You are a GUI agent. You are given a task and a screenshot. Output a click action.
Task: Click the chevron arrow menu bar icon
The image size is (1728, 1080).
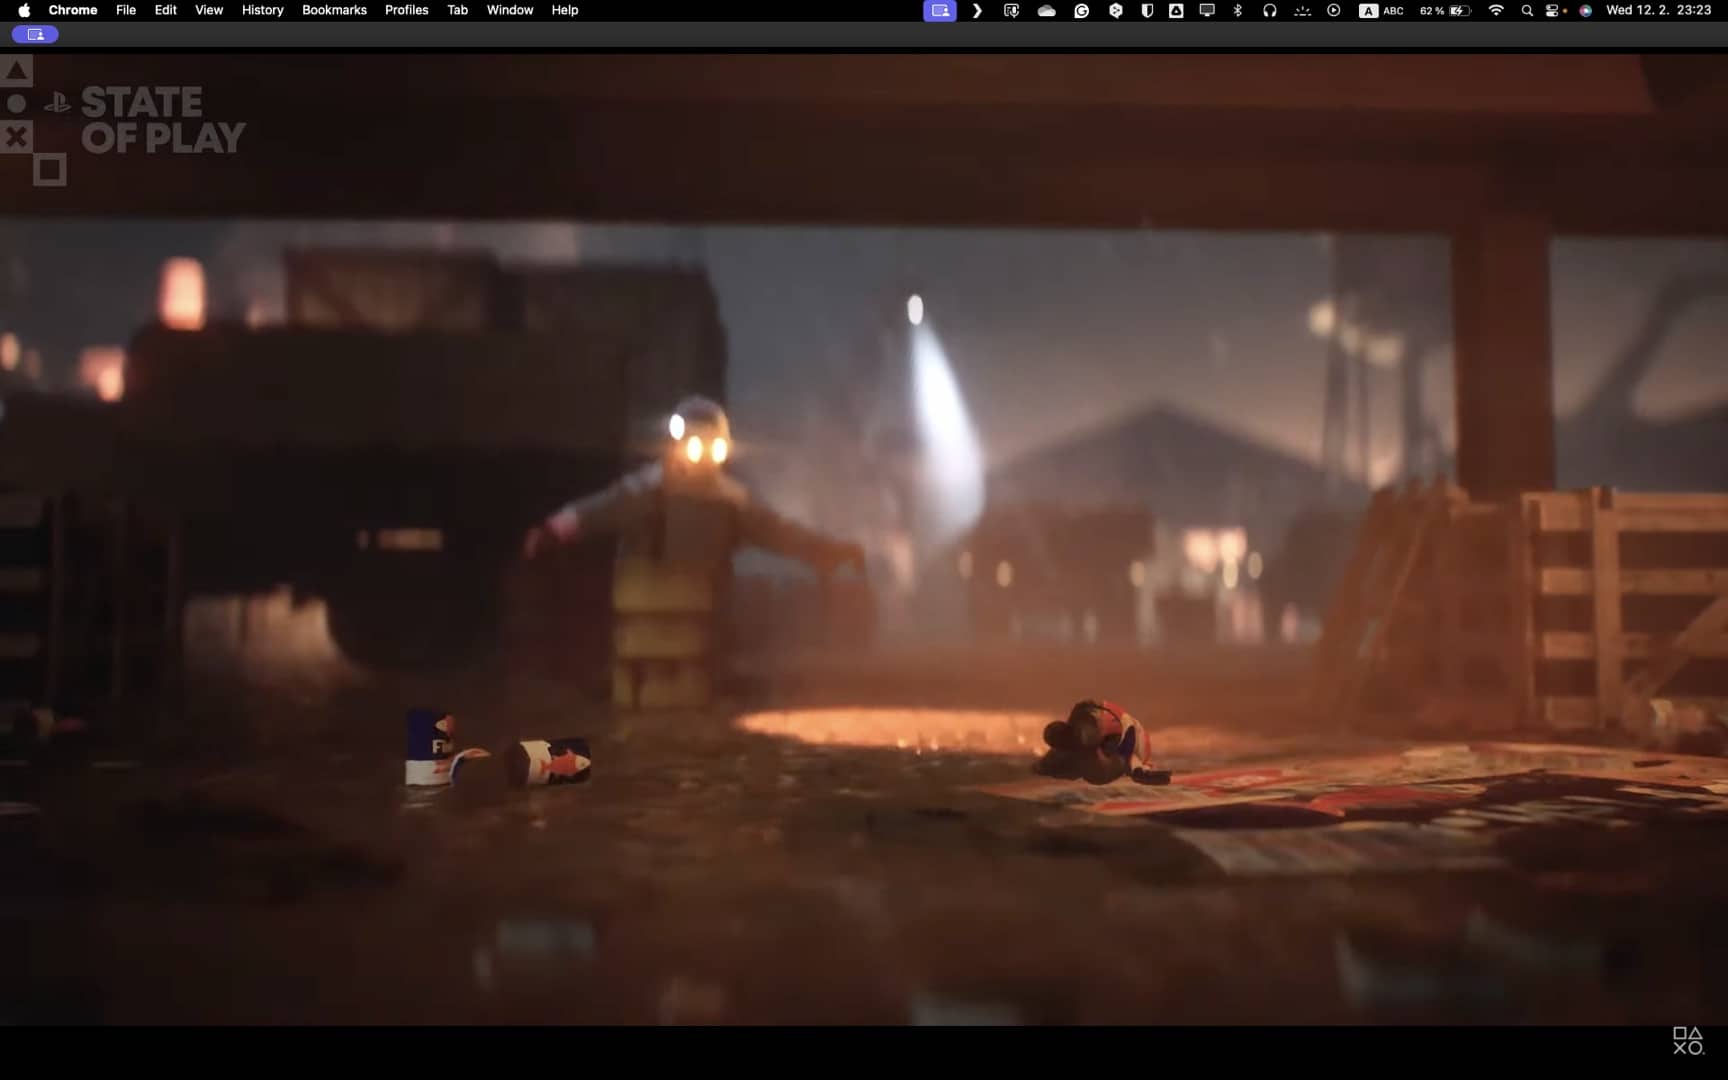(x=977, y=10)
